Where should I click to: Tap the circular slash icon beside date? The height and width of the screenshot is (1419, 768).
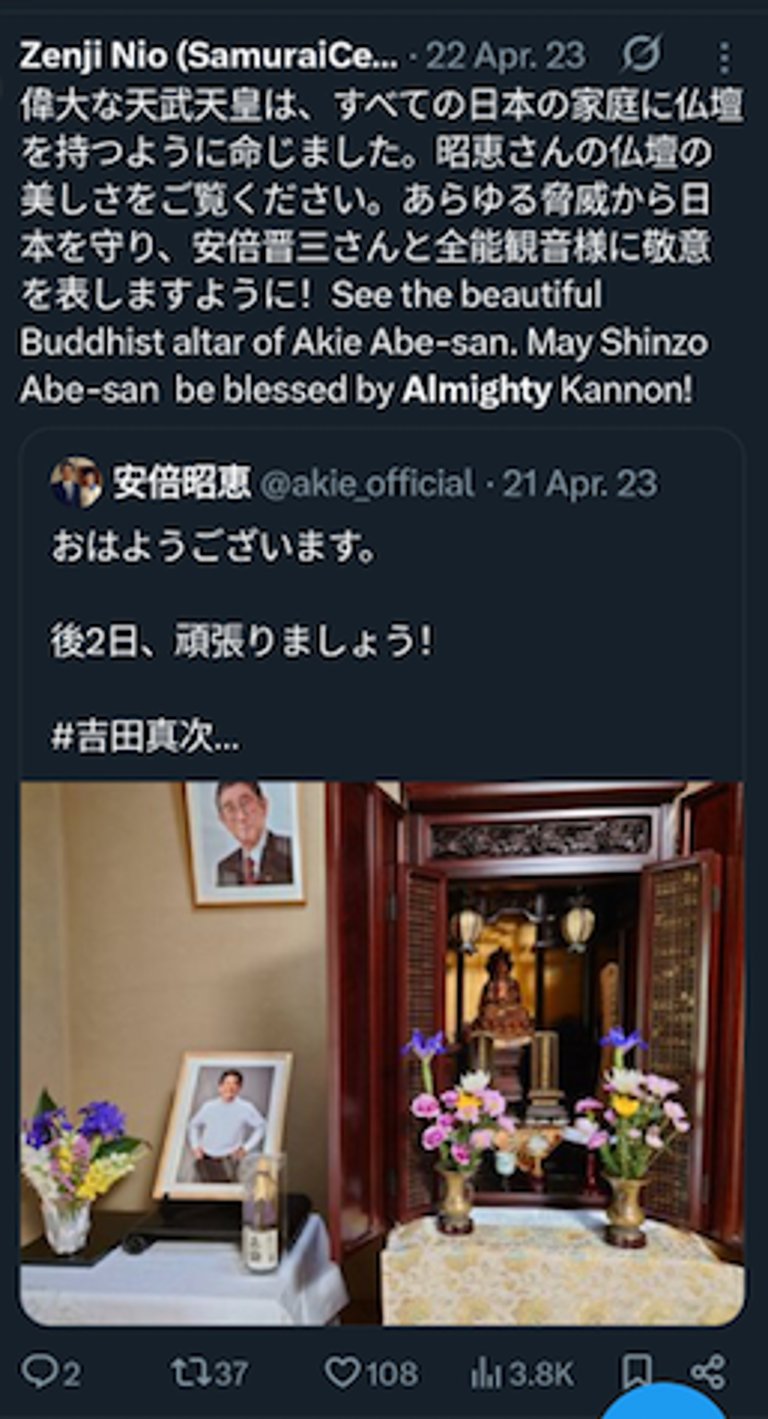641,55
